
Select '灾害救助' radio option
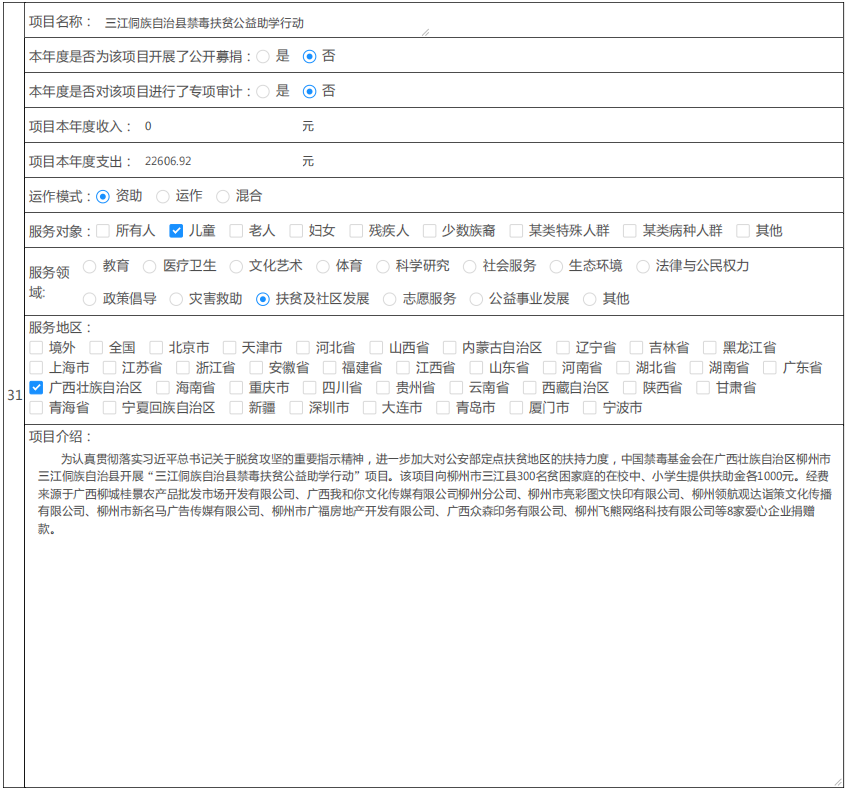click(x=176, y=299)
